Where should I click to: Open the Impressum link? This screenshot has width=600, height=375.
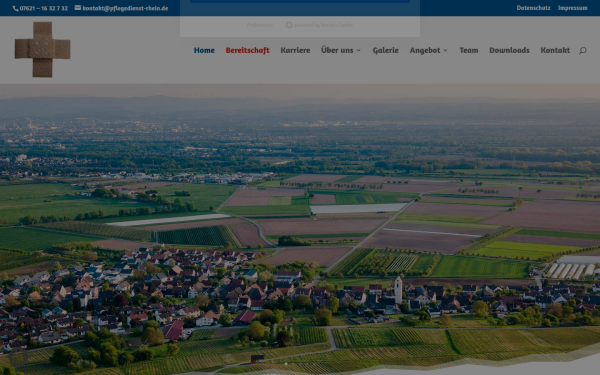click(572, 8)
